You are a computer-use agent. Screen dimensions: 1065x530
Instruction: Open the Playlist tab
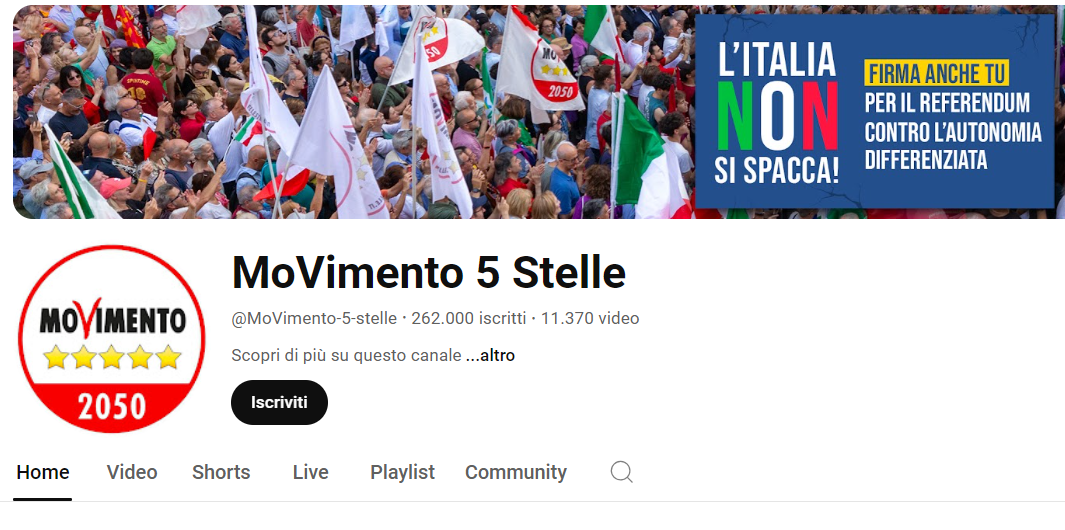402,472
